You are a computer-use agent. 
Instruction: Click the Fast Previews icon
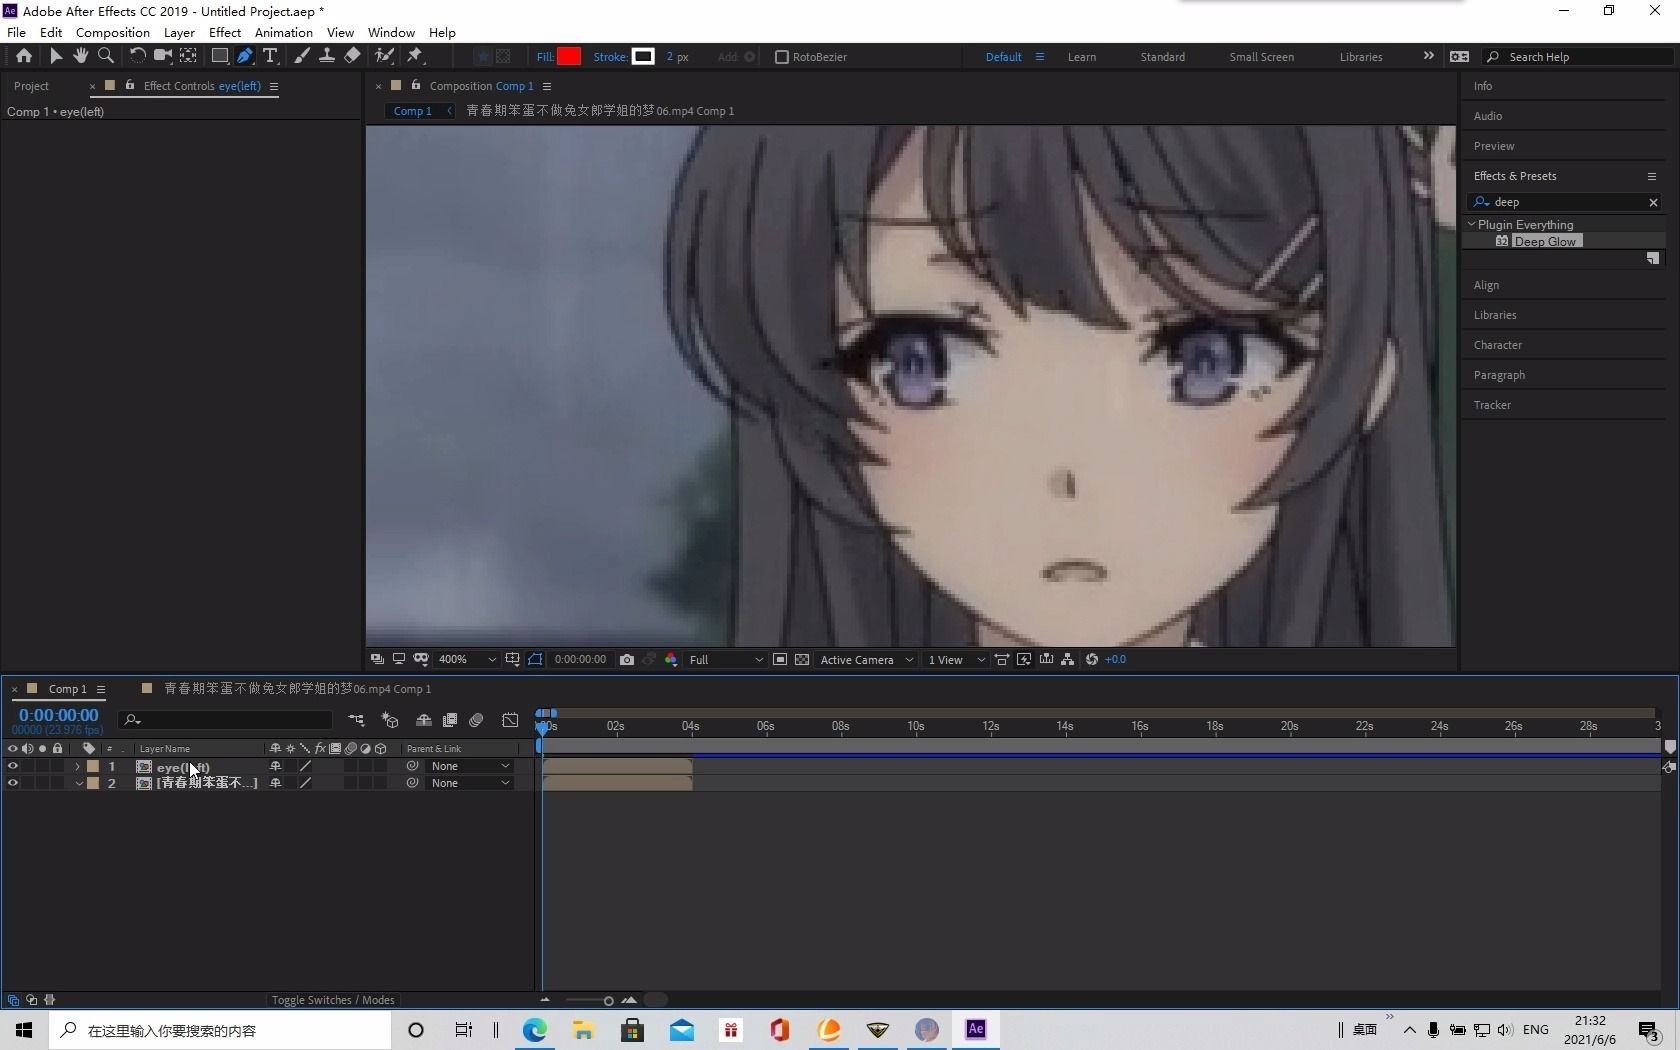[1024, 659]
